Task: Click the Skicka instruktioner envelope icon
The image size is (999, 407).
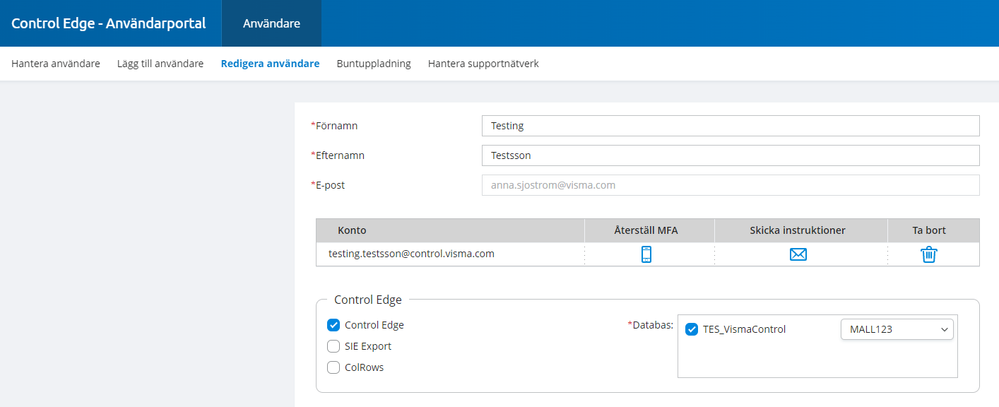Action: (798, 254)
